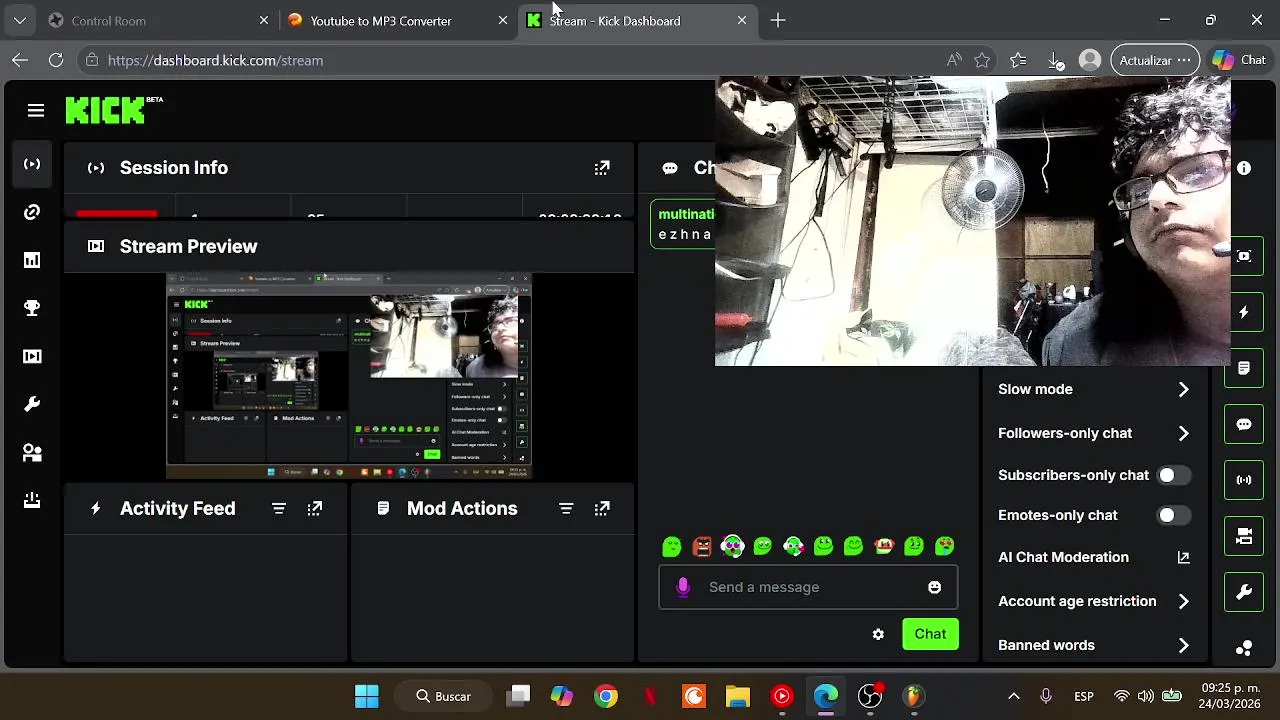The image size is (1280, 720).
Task: Insert the angry red emote
Action: click(702, 546)
